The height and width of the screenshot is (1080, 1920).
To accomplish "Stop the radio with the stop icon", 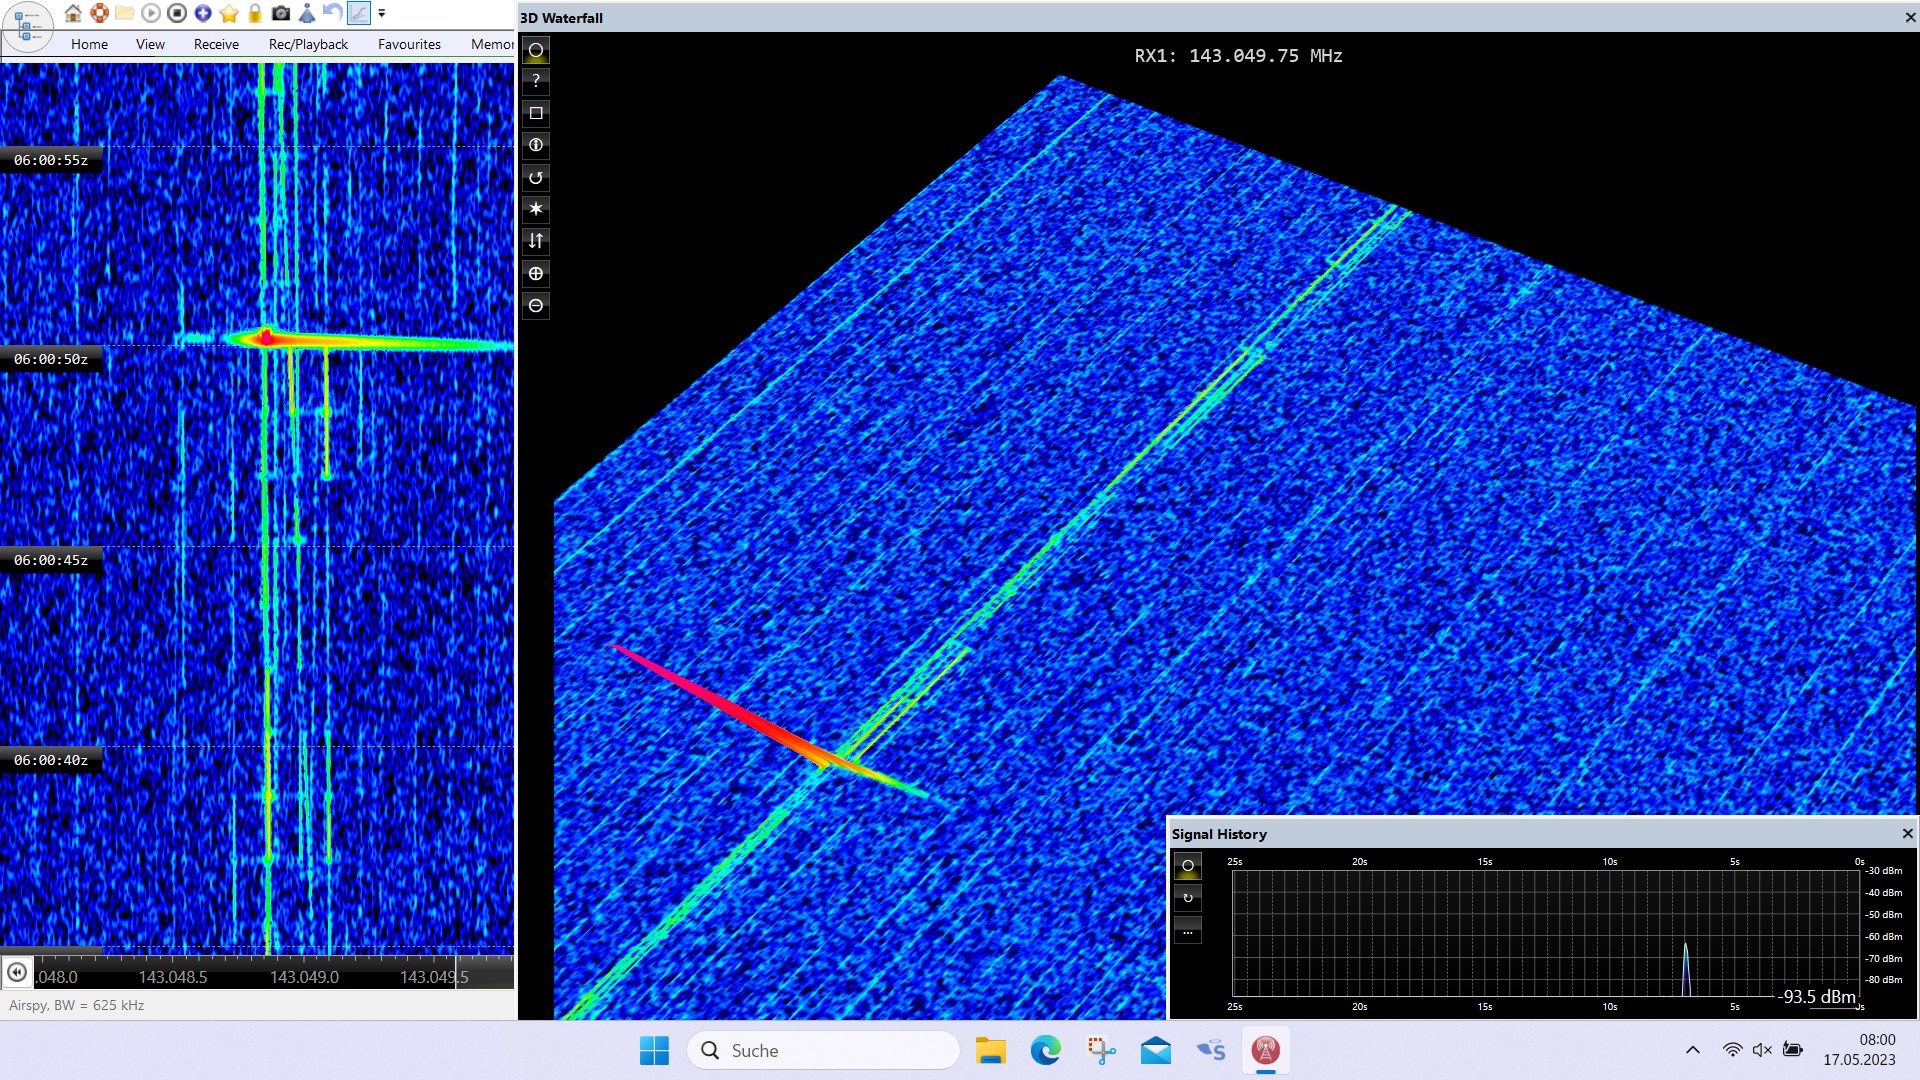I will (177, 13).
